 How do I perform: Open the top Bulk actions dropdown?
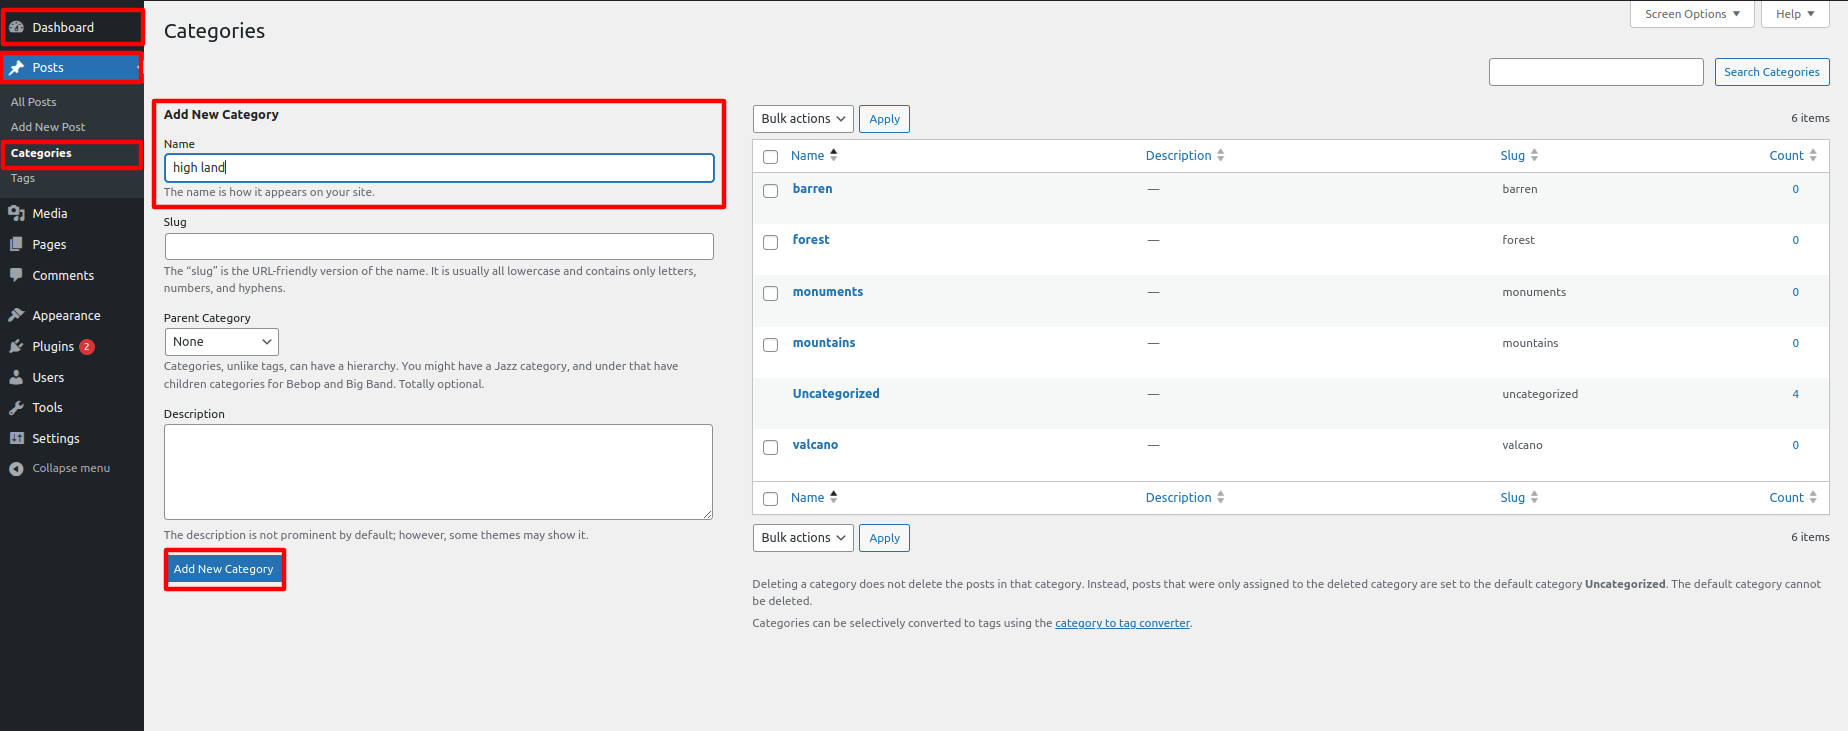coord(802,119)
